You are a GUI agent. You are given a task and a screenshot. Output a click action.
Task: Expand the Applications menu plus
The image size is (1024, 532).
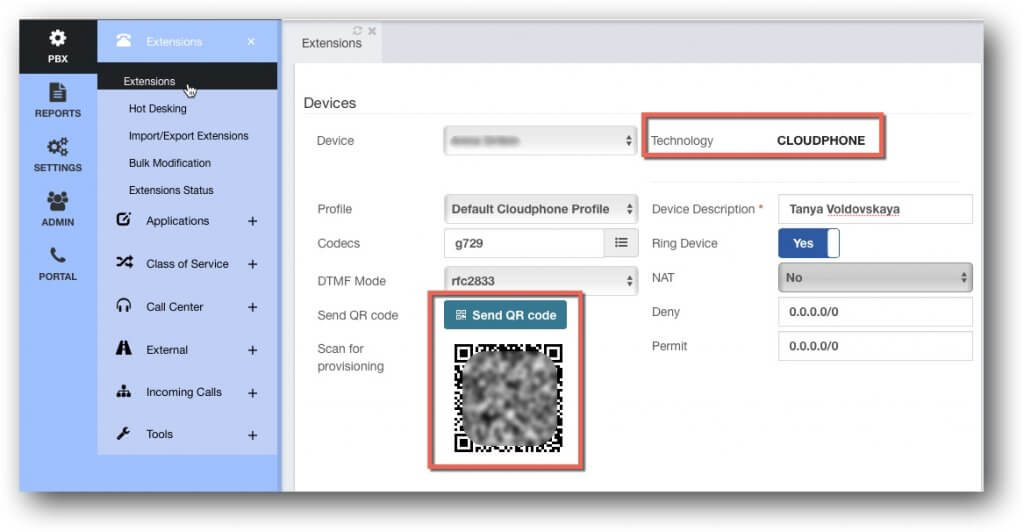253,221
